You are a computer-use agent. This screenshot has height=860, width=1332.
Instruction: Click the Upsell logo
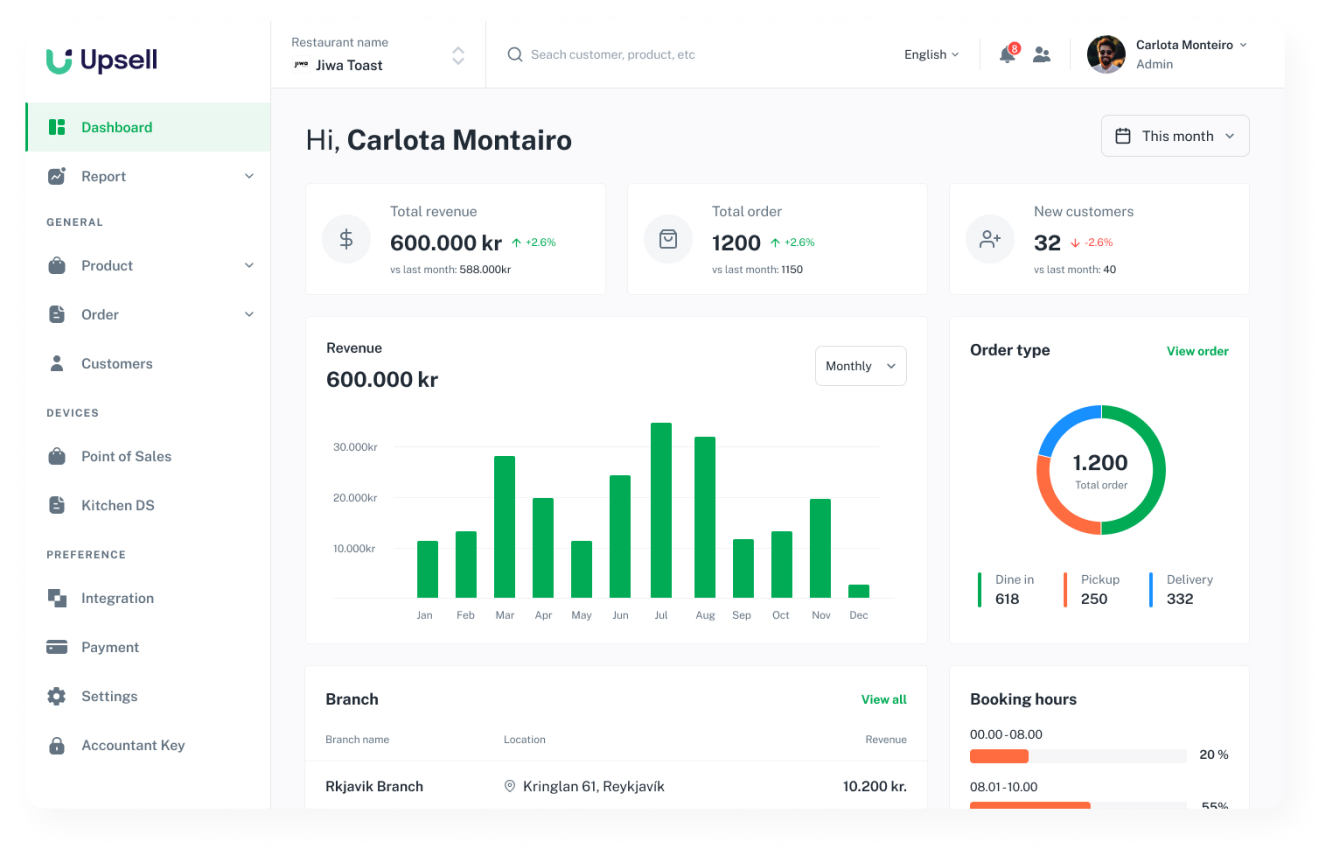coord(102,60)
